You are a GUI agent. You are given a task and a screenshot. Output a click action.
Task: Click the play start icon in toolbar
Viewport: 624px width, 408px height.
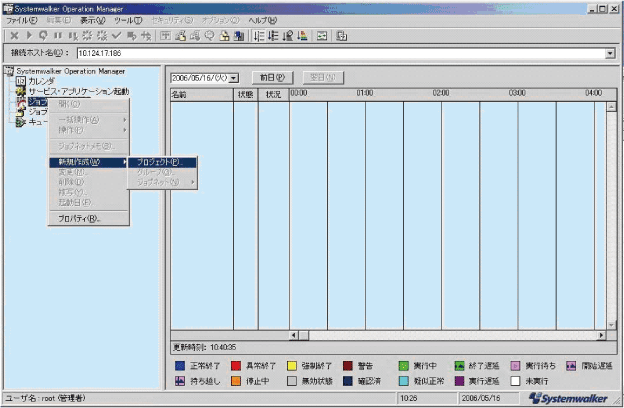point(29,36)
